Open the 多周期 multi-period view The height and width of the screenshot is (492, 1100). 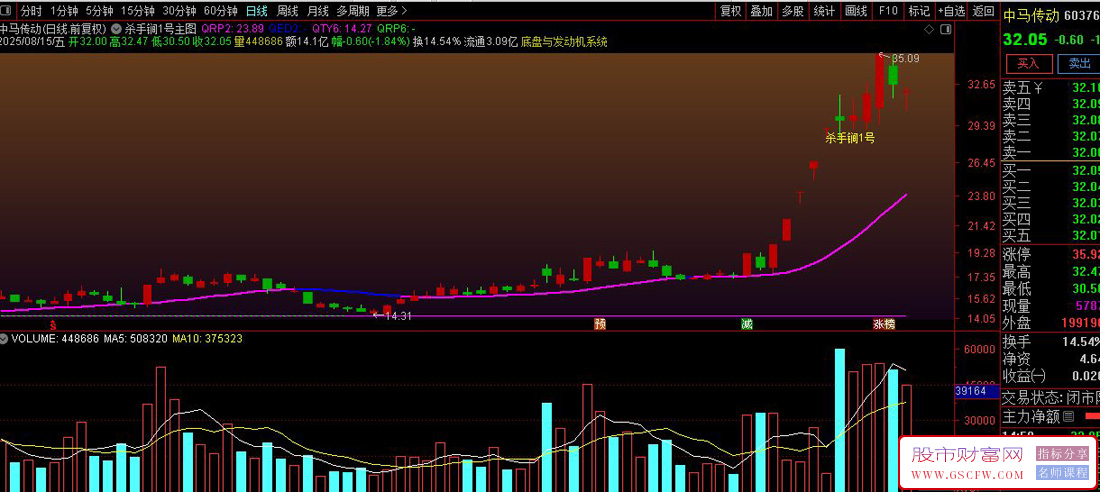coord(353,11)
